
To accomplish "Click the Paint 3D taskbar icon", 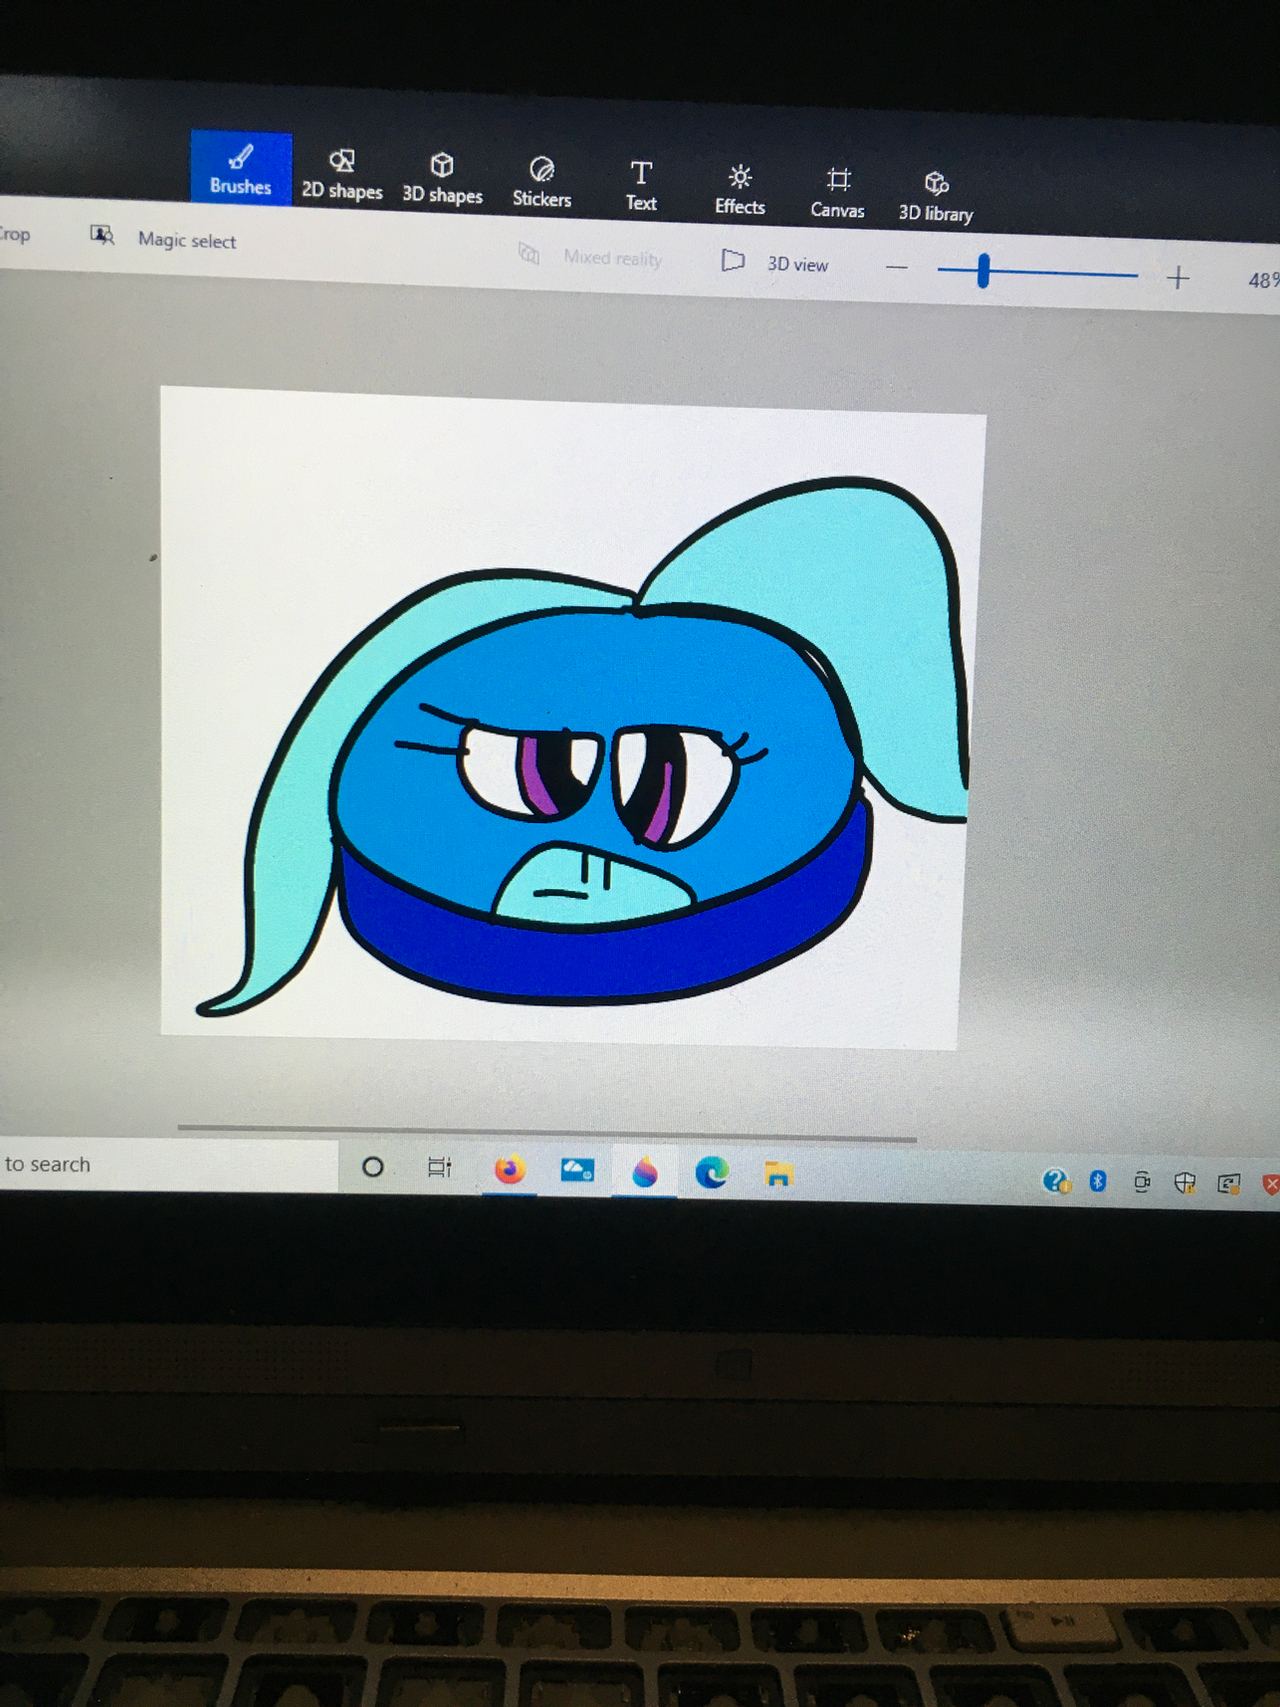I will (x=645, y=1172).
